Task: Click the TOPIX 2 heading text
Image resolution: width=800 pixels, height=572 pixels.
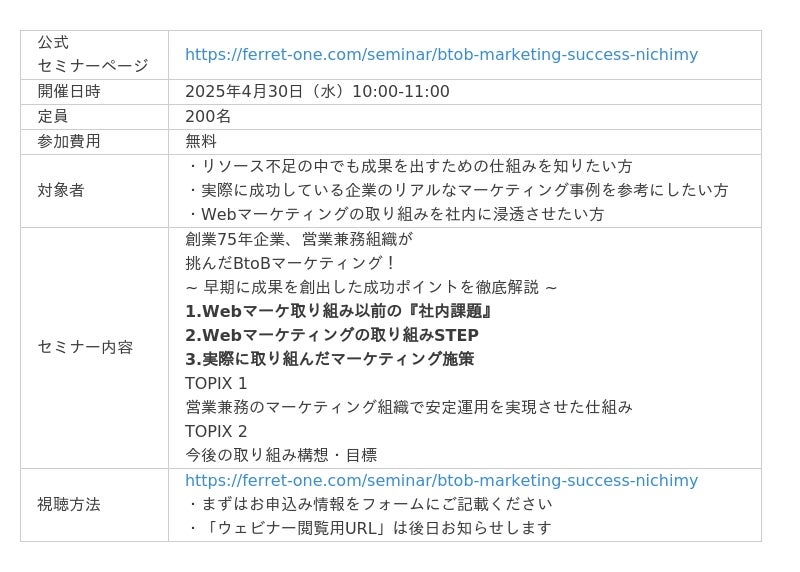Action: 216,431
